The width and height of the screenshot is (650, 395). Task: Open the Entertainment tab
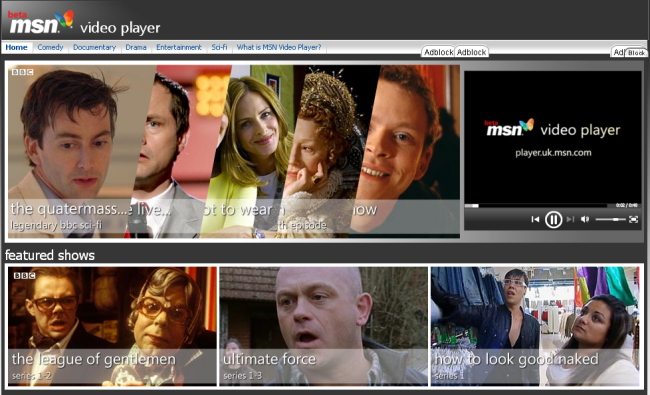(179, 47)
